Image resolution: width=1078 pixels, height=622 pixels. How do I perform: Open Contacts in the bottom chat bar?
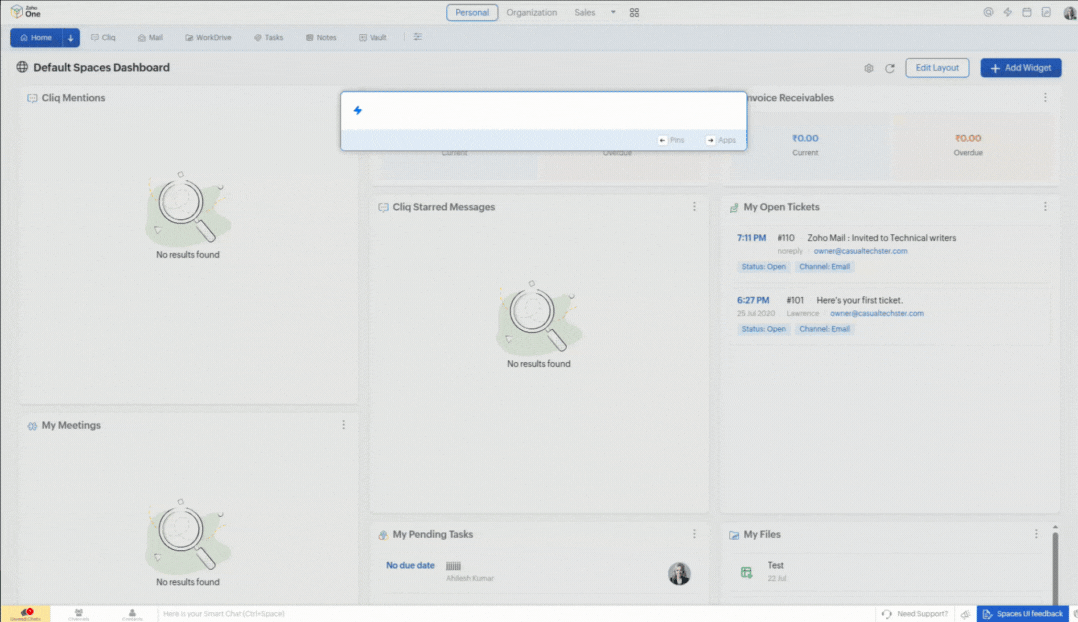pos(132,613)
